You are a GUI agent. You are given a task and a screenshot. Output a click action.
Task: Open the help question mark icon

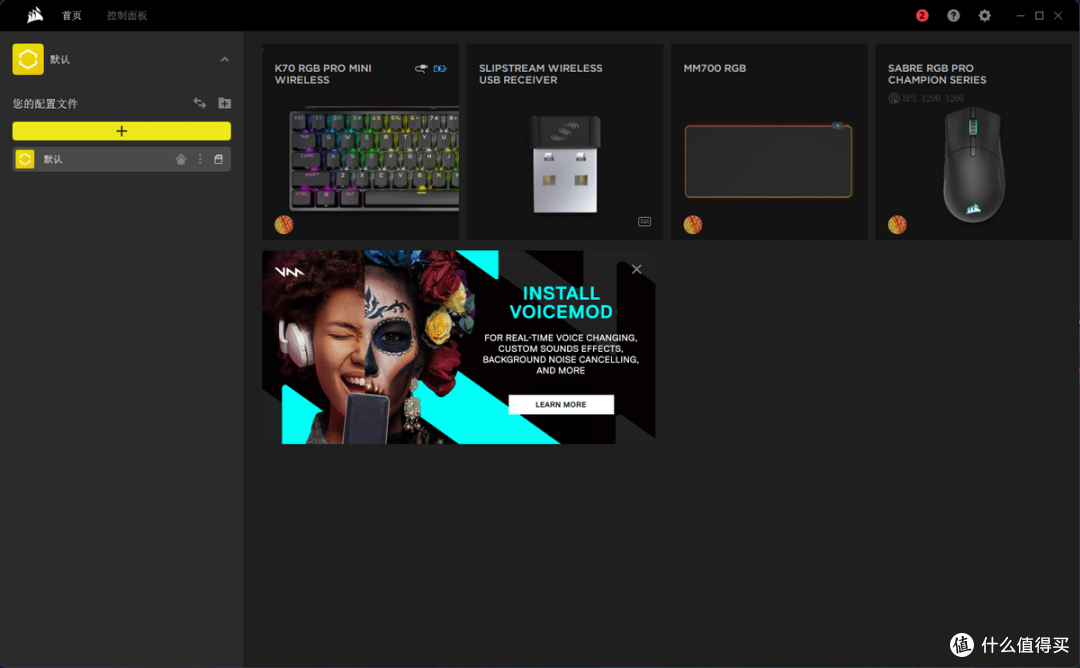pyautogui.click(x=953, y=15)
